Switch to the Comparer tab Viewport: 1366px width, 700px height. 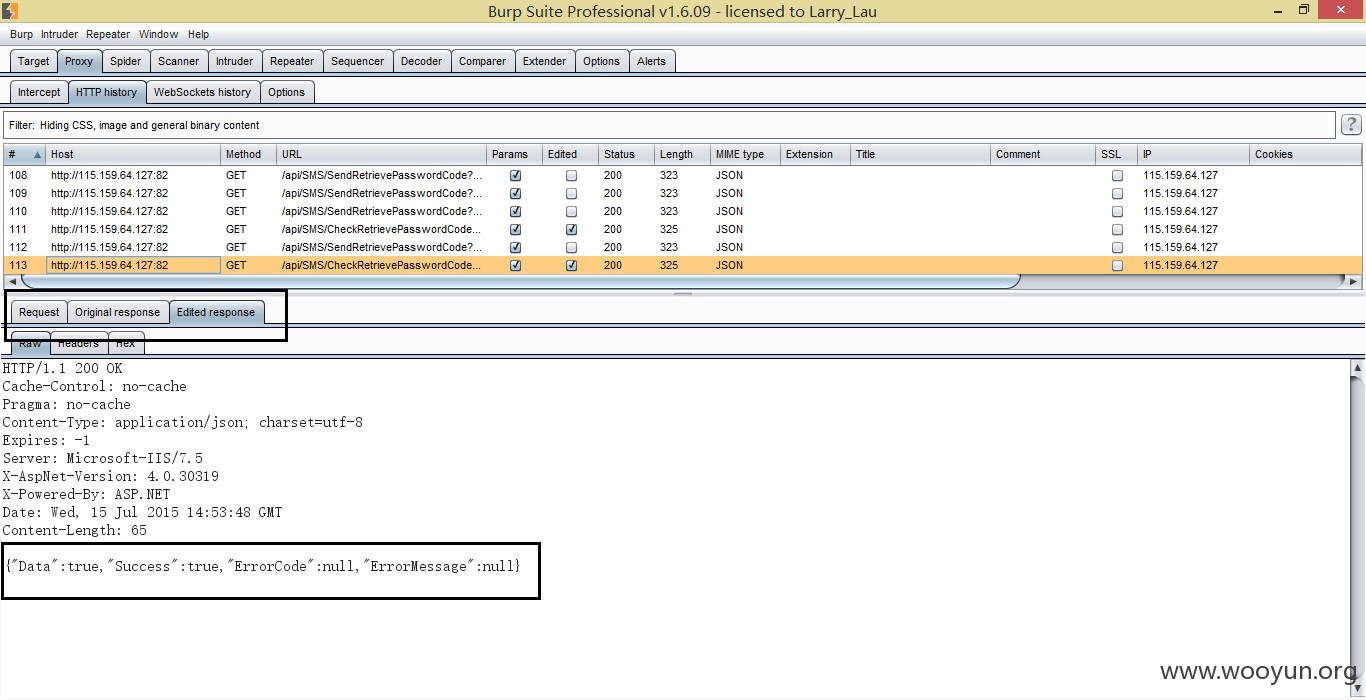[482, 61]
